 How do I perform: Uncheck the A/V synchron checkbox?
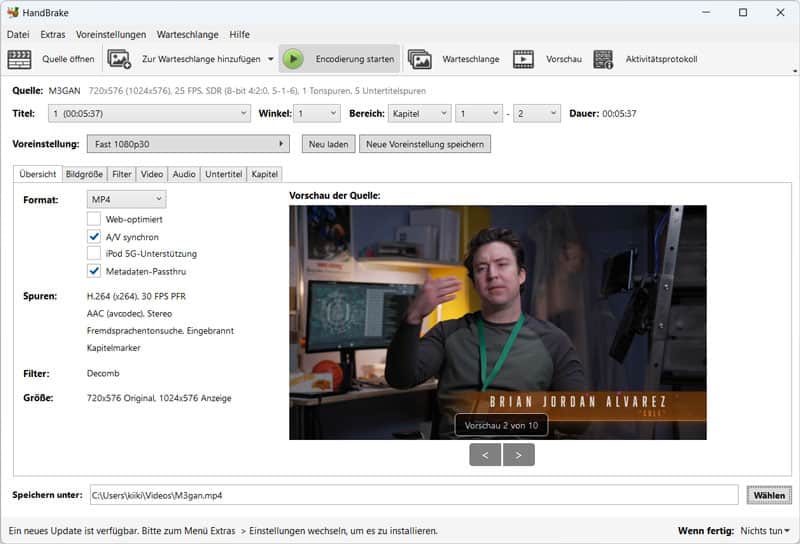click(94, 237)
